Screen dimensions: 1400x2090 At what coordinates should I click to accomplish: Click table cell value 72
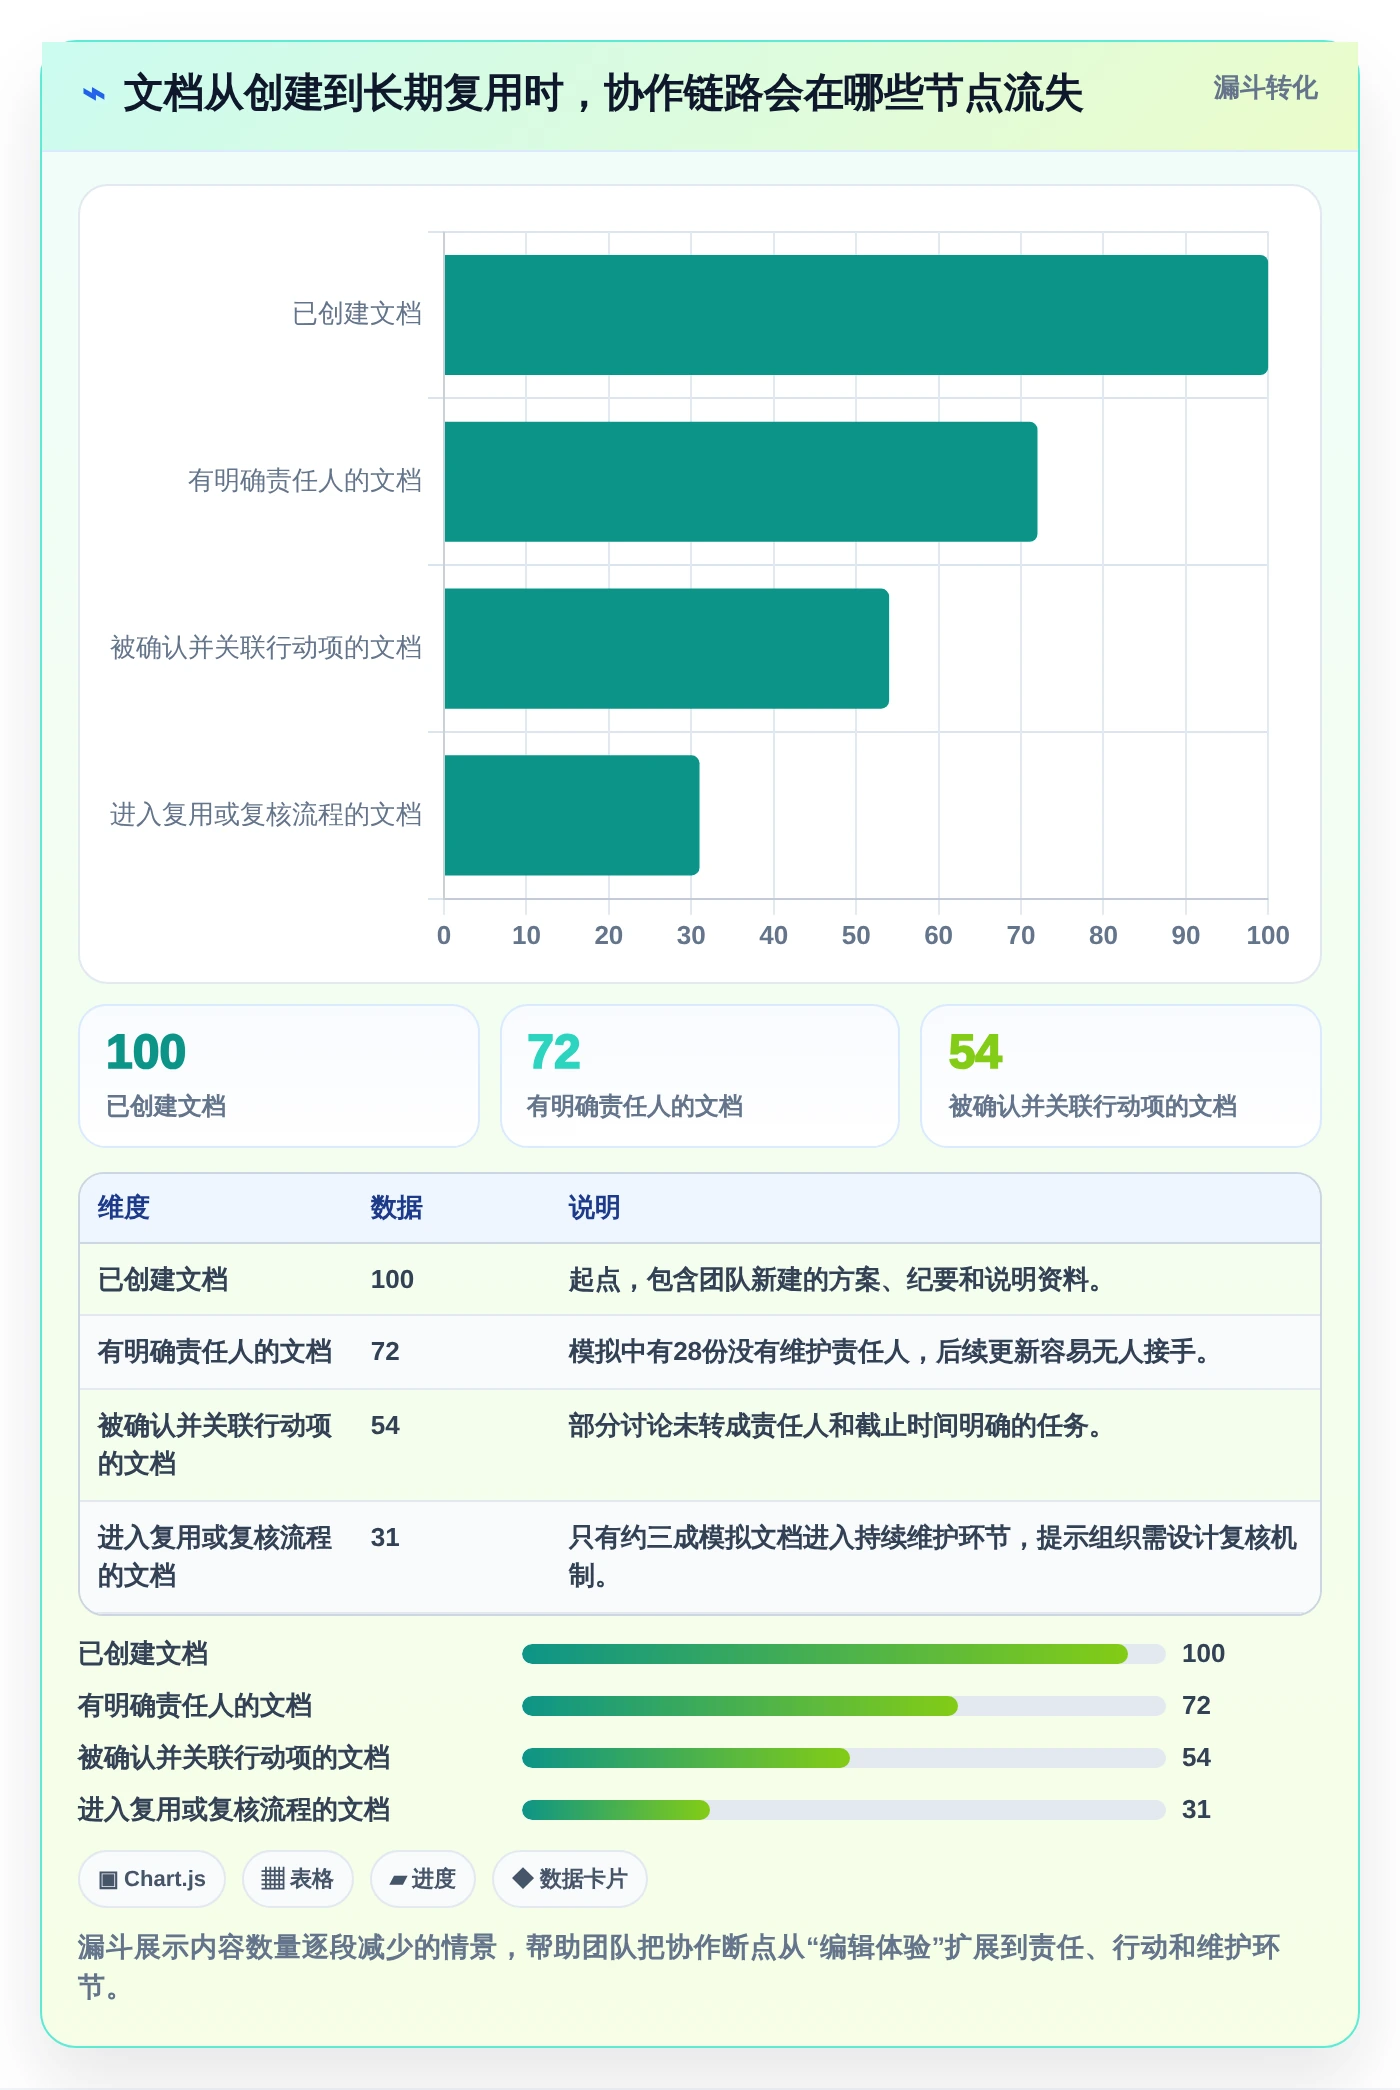click(385, 1352)
